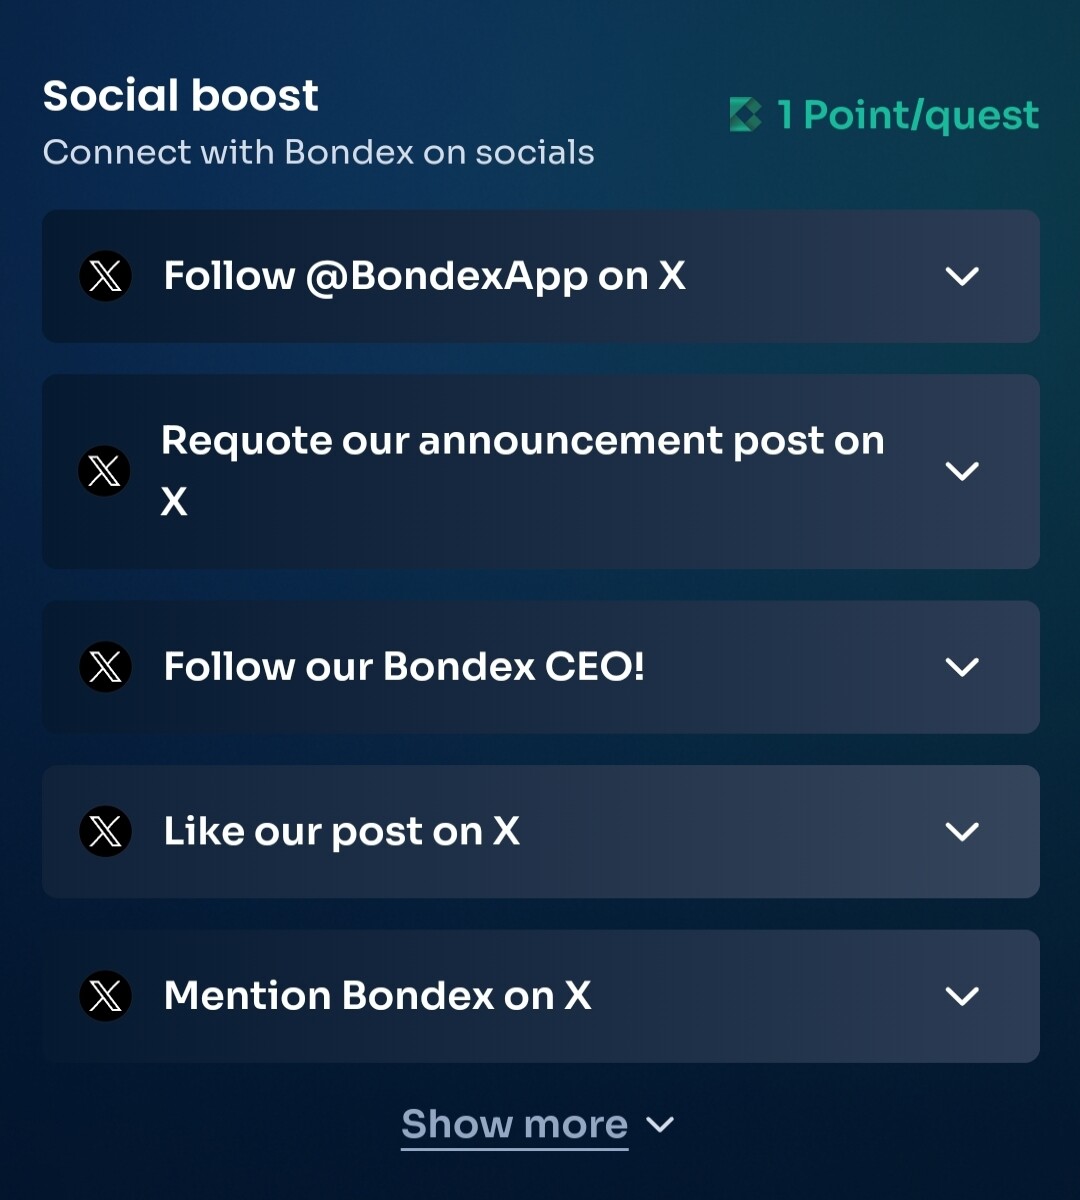Open the Follow @BondexApp on X quest
This screenshot has height=1200, width=1080.
tap(541, 276)
